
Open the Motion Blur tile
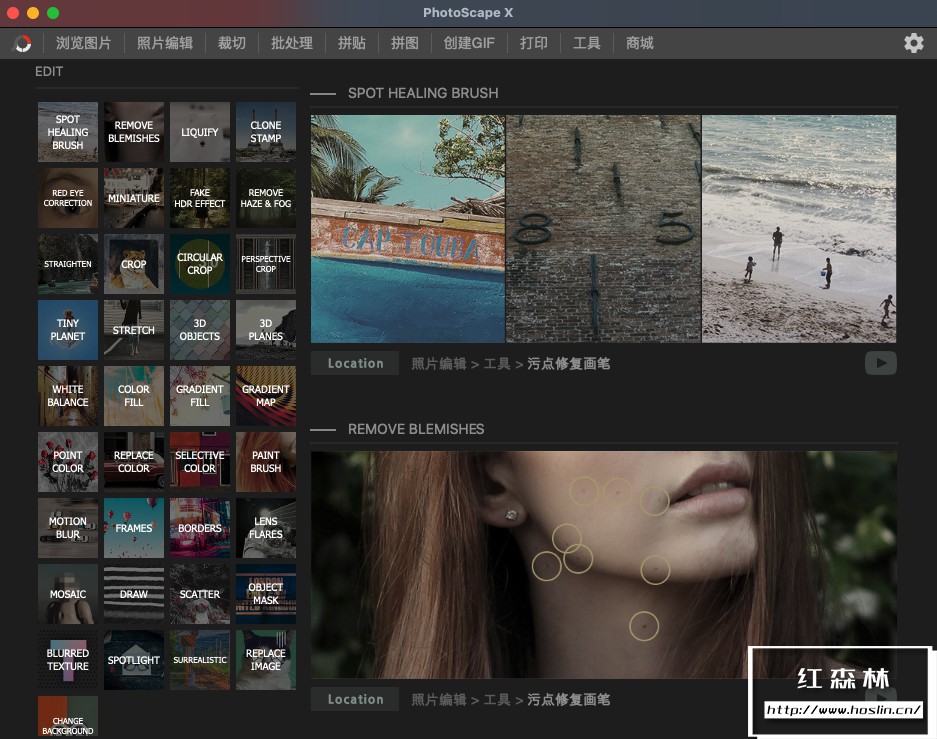tap(68, 528)
